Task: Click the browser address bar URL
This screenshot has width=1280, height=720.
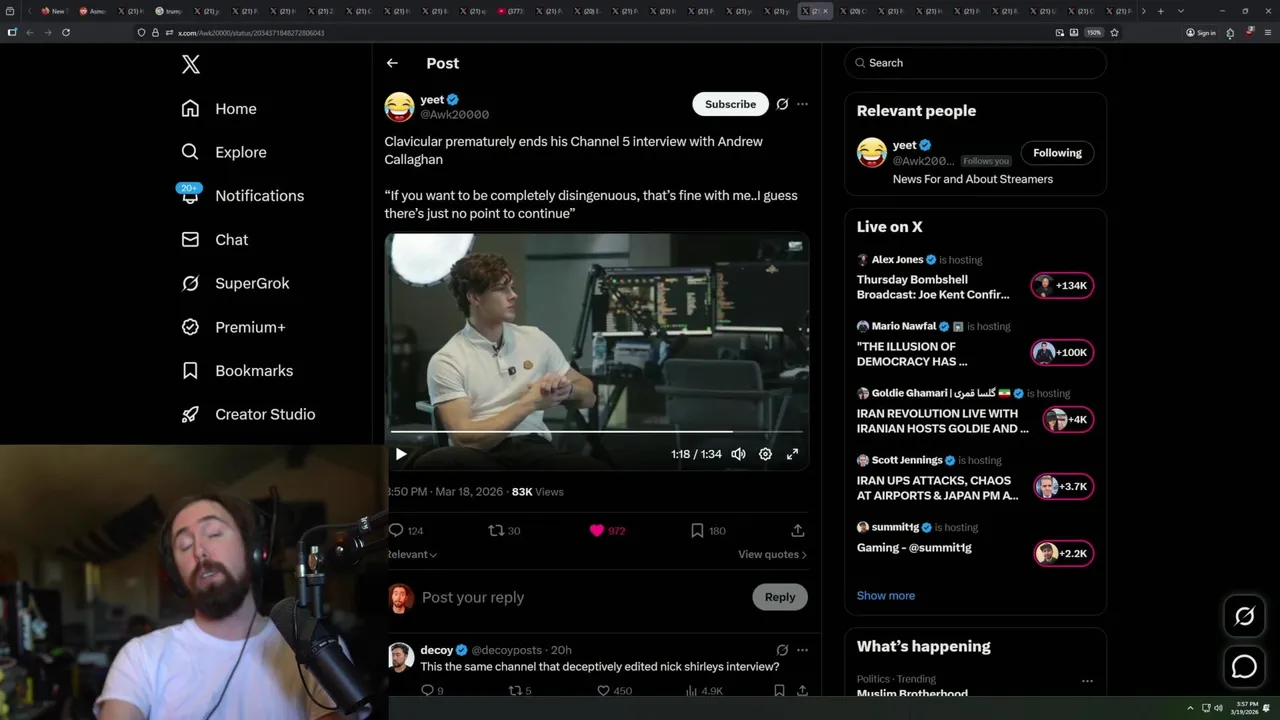Action: (251, 33)
